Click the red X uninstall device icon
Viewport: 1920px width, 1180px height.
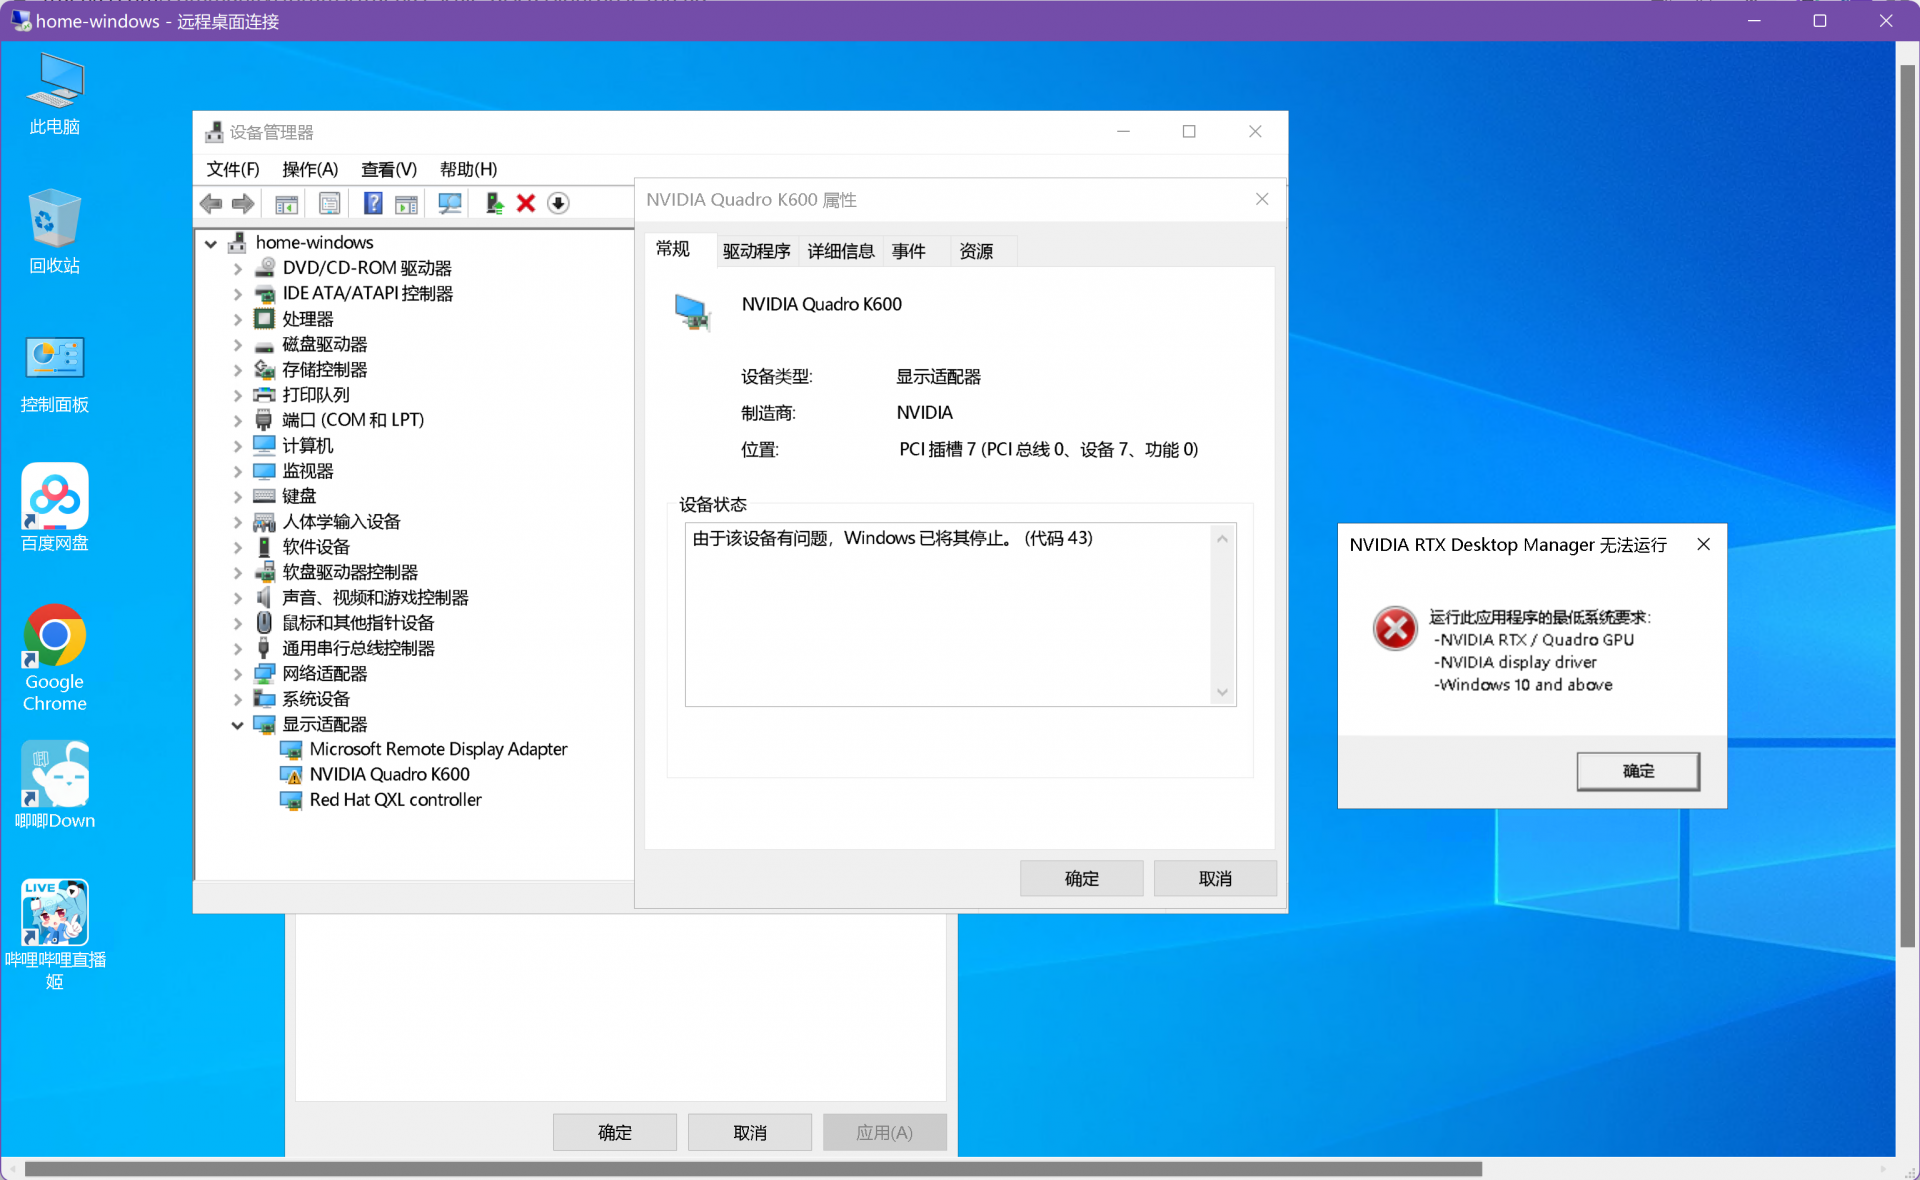526,204
